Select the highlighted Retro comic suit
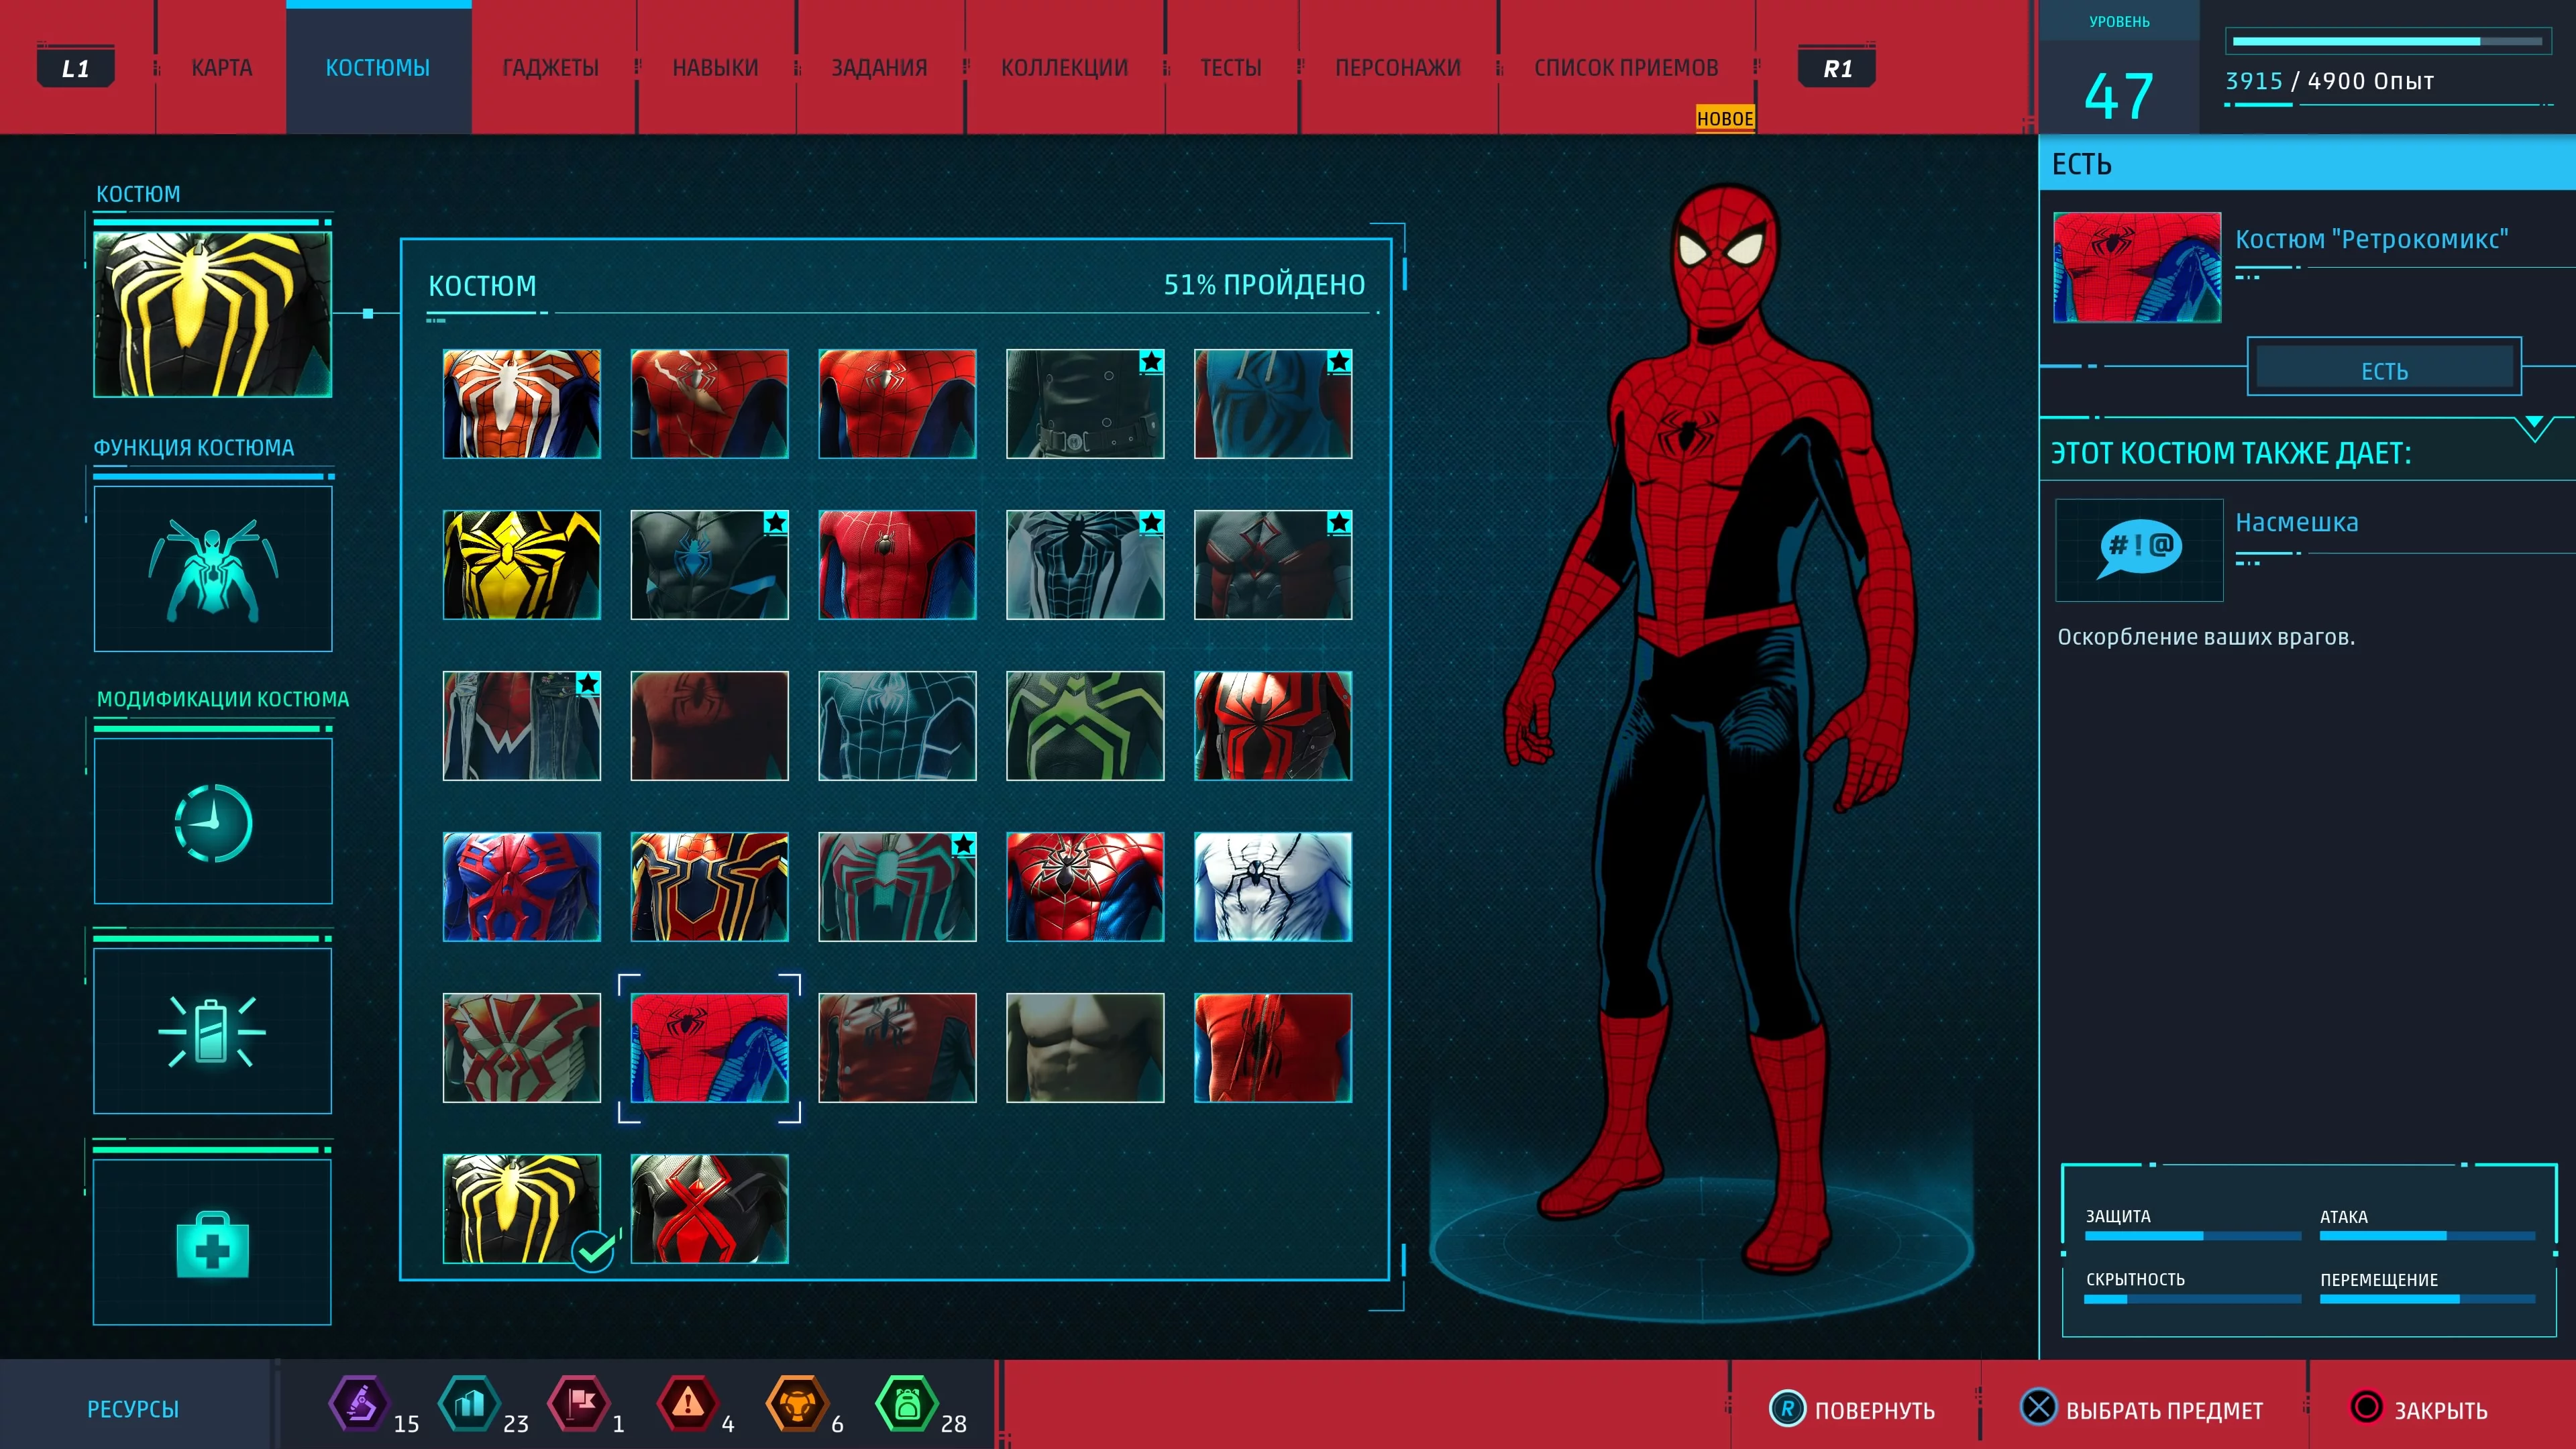The height and width of the screenshot is (1449, 2576). 710,1048
